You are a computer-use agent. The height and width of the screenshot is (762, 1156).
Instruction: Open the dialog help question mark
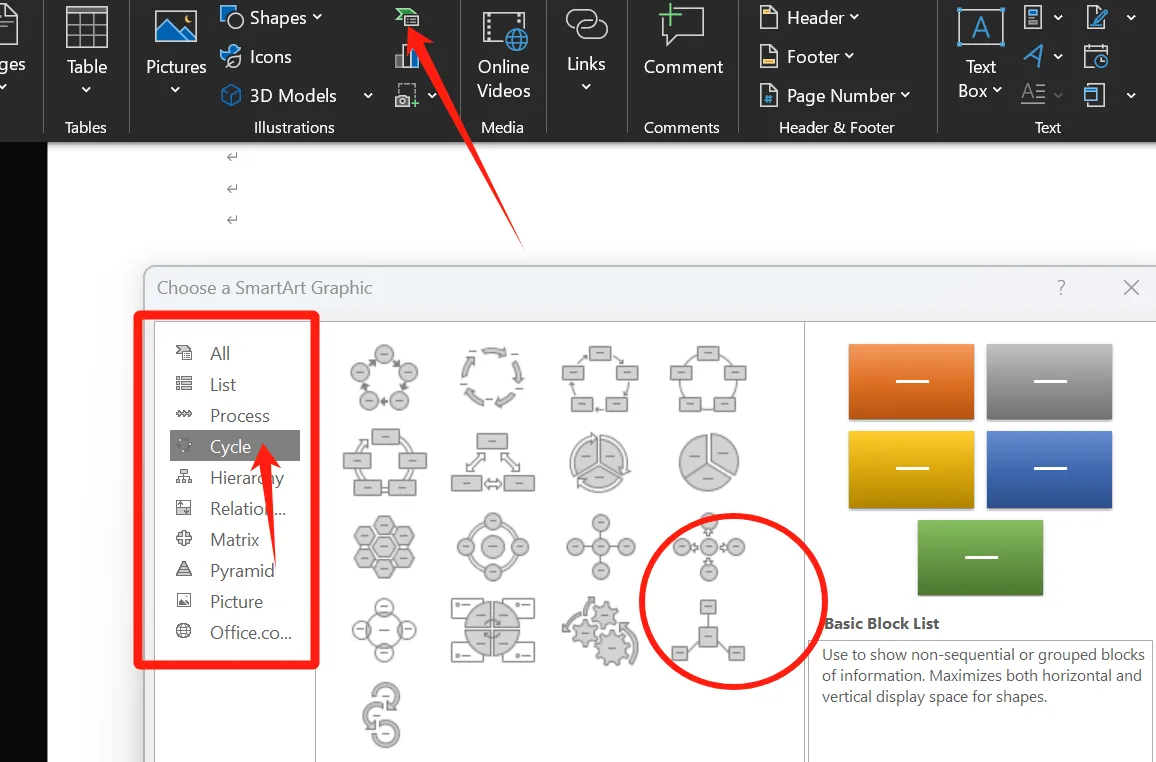[x=1061, y=288]
